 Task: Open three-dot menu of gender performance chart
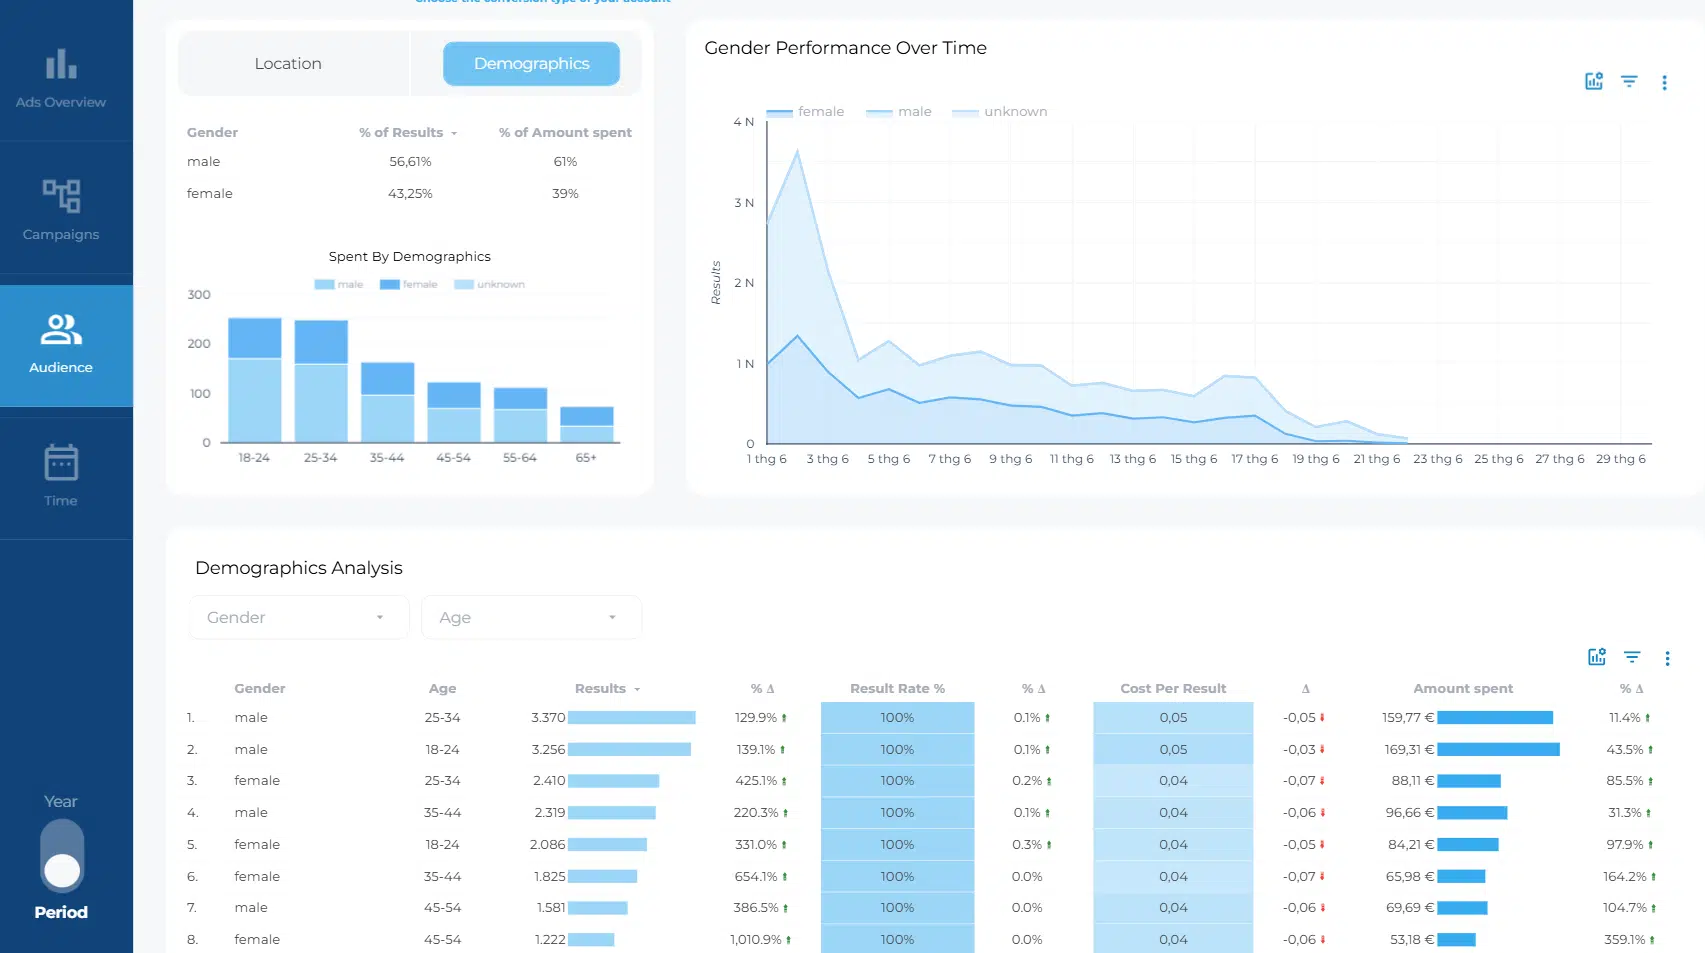click(1664, 83)
